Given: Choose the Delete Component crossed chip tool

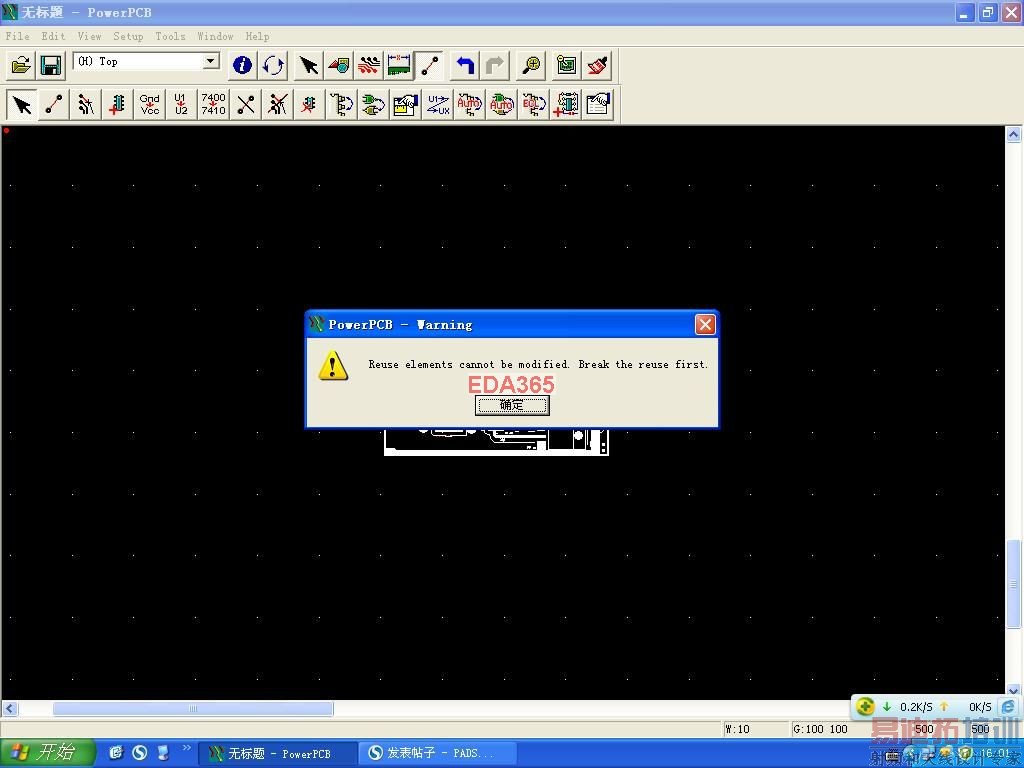Looking at the screenshot, I should pyautogui.click(x=309, y=104).
